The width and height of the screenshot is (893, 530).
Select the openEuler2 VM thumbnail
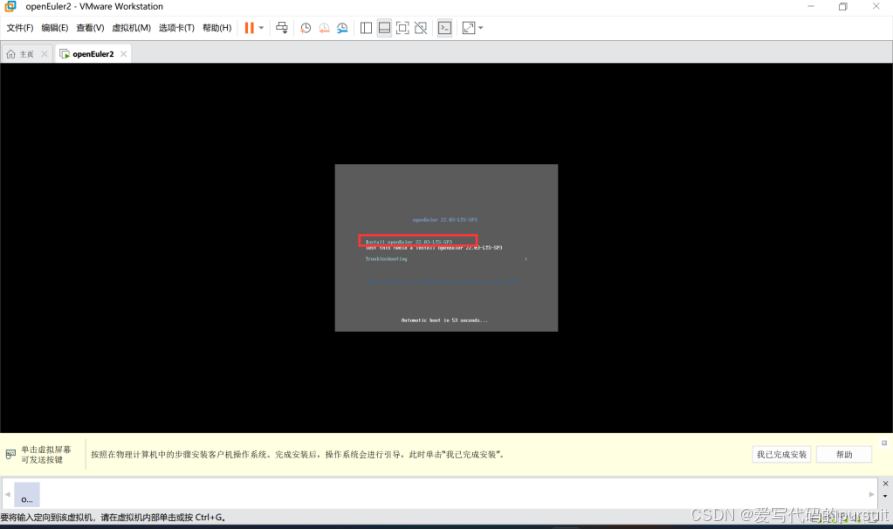point(27,494)
